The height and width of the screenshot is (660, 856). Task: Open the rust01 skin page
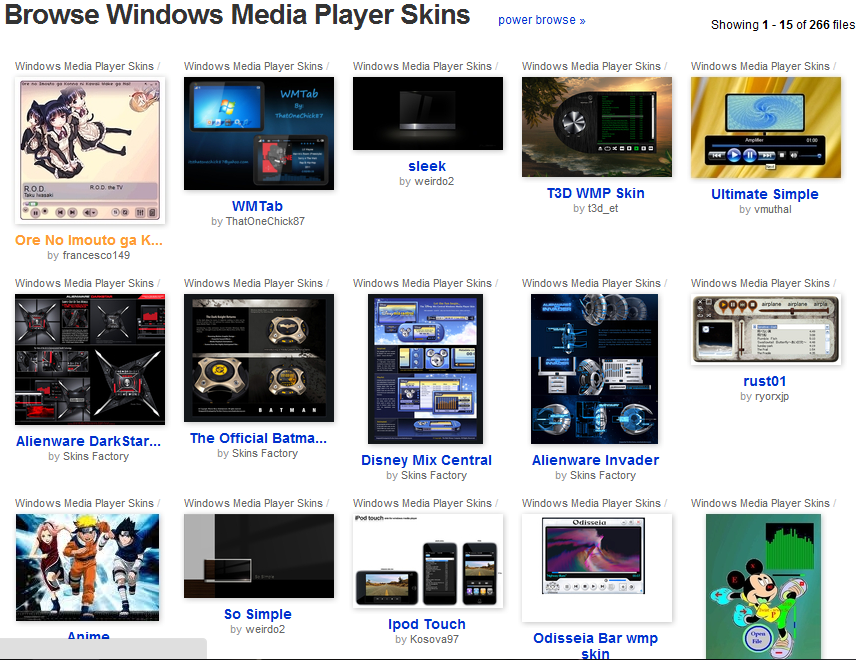pyautogui.click(x=764, y=381)
